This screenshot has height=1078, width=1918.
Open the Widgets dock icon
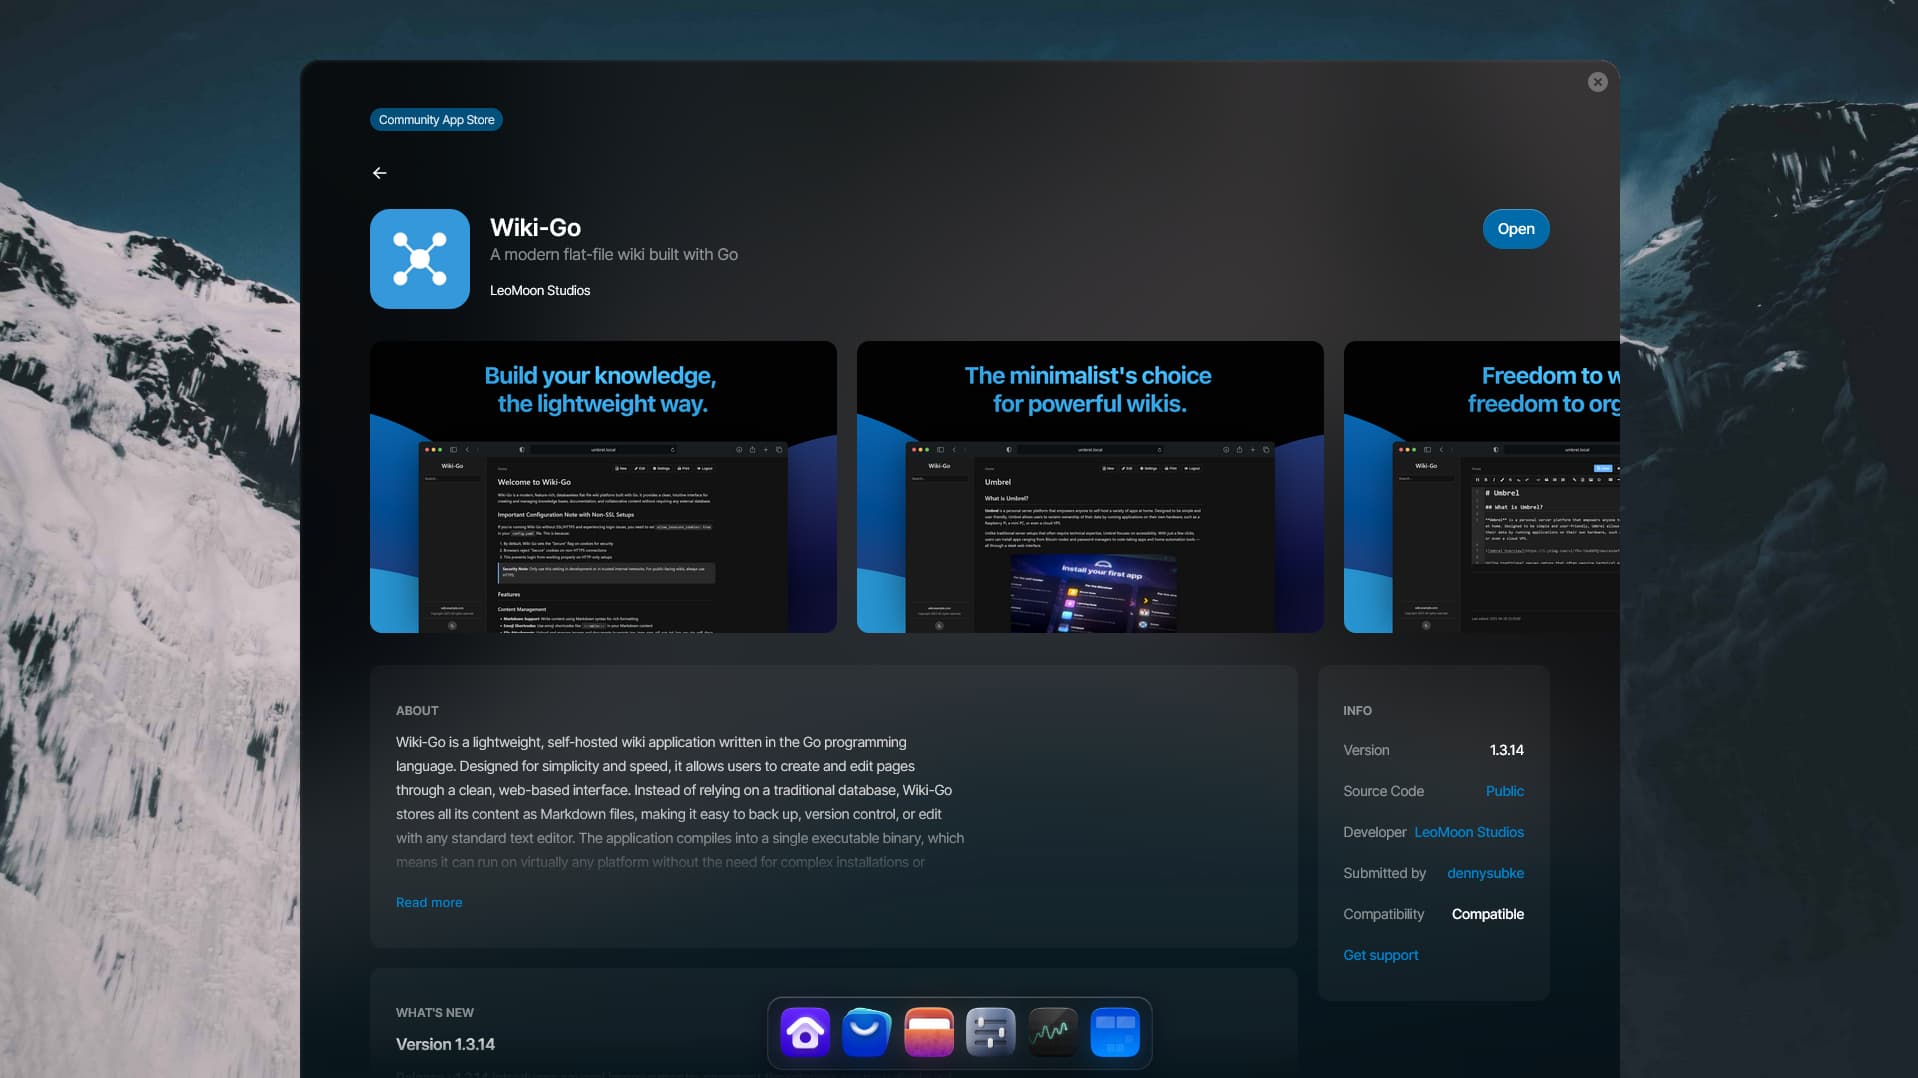pos(1115,1033)
